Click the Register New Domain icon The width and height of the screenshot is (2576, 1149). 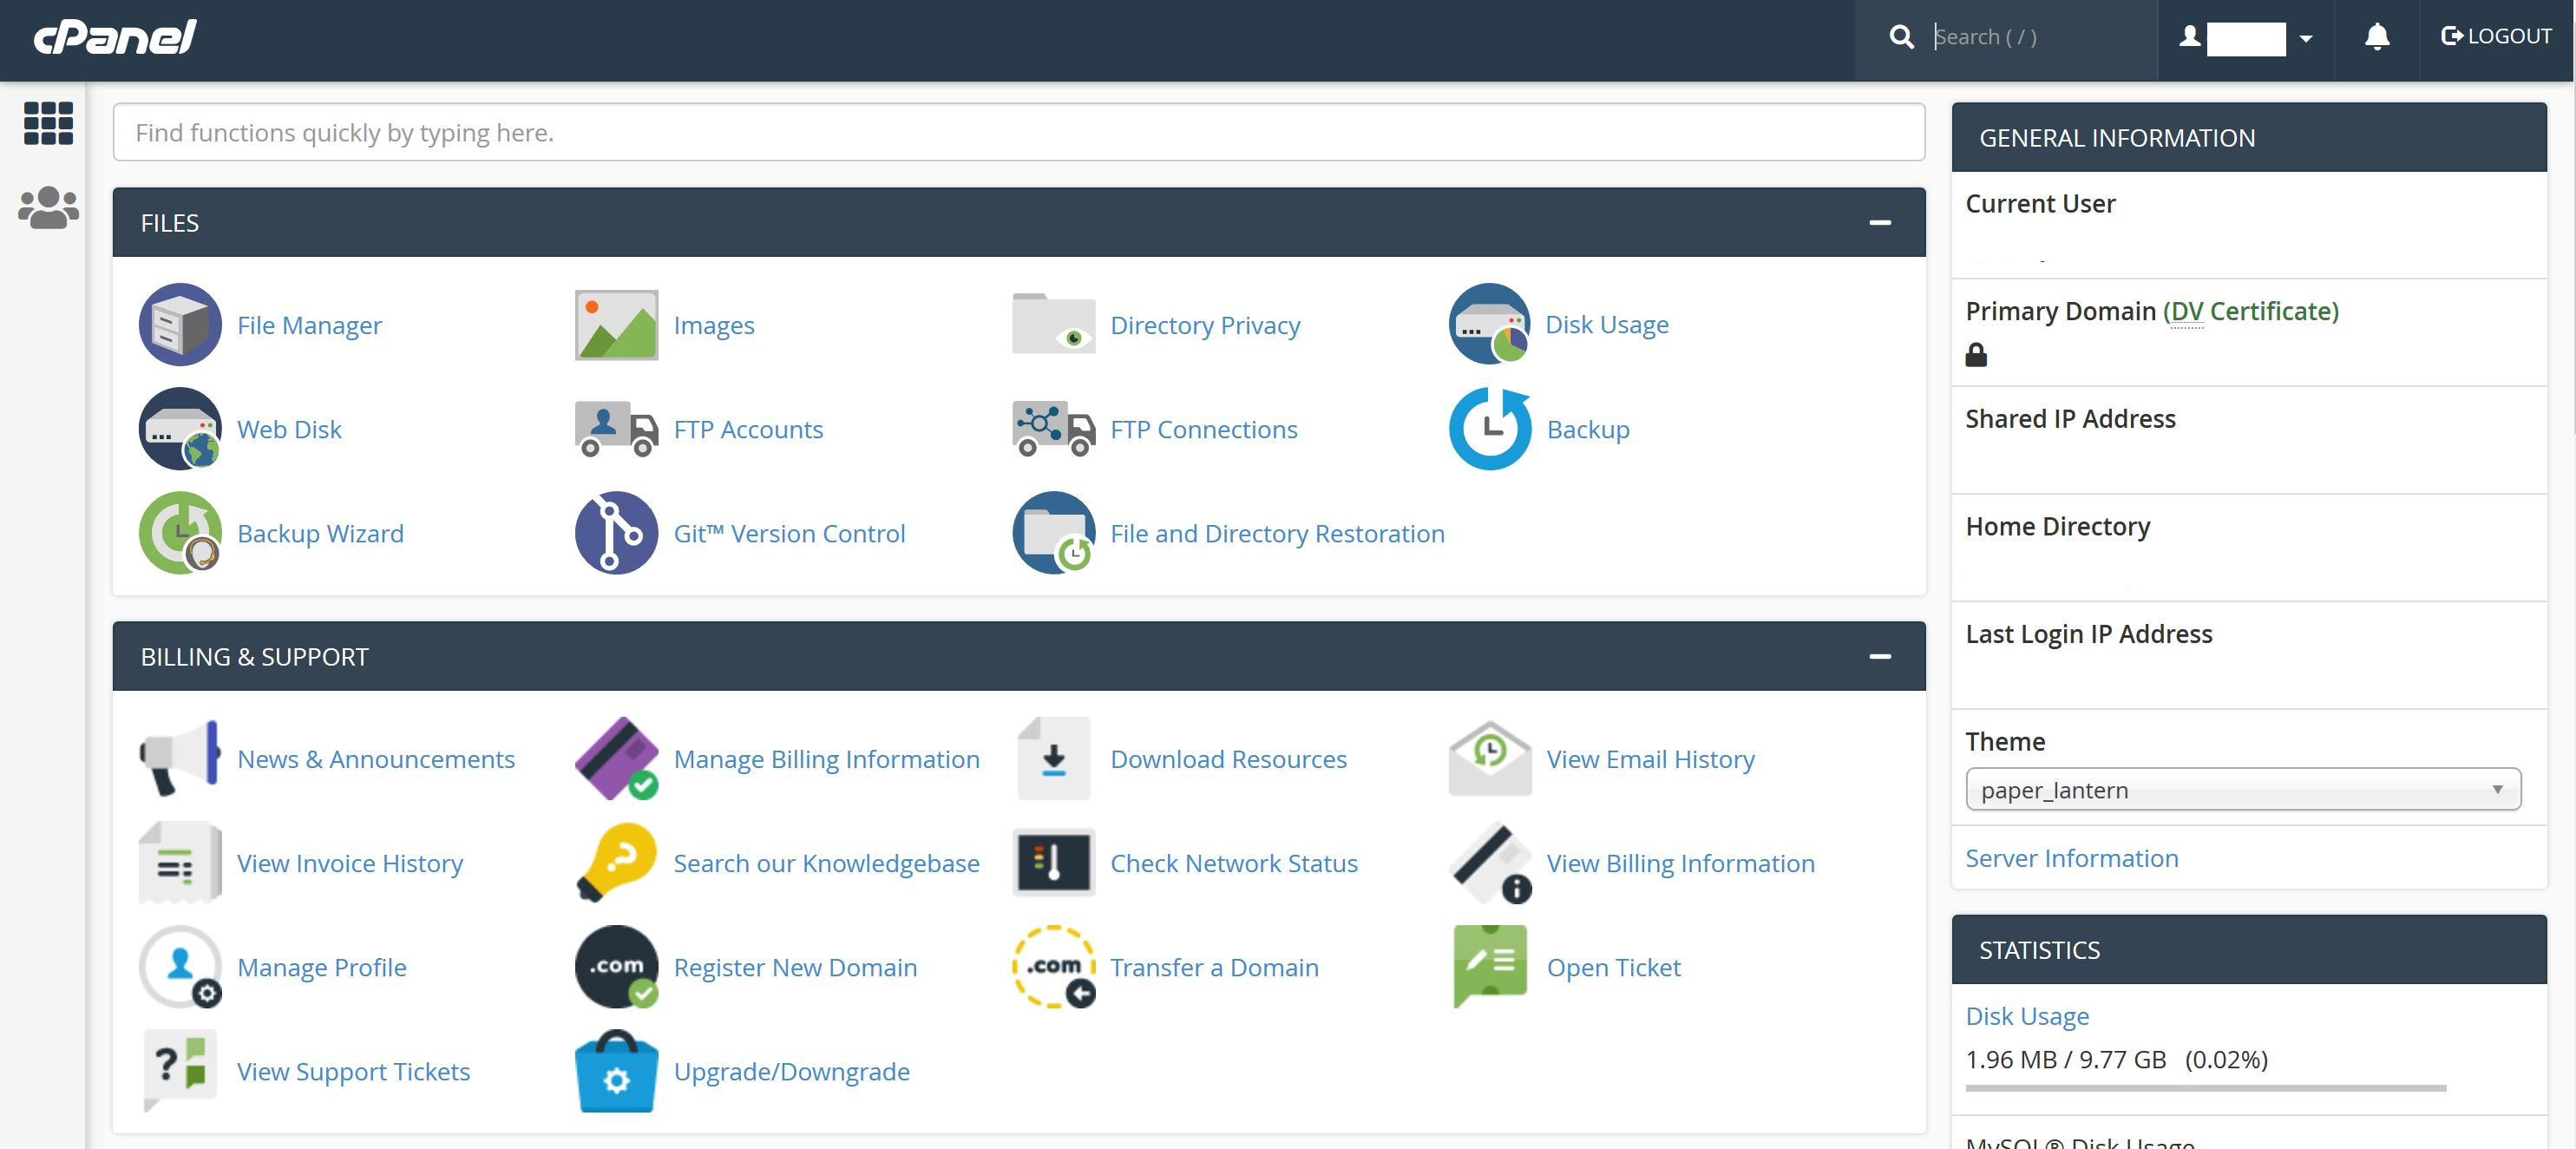[x=616, y=966]
